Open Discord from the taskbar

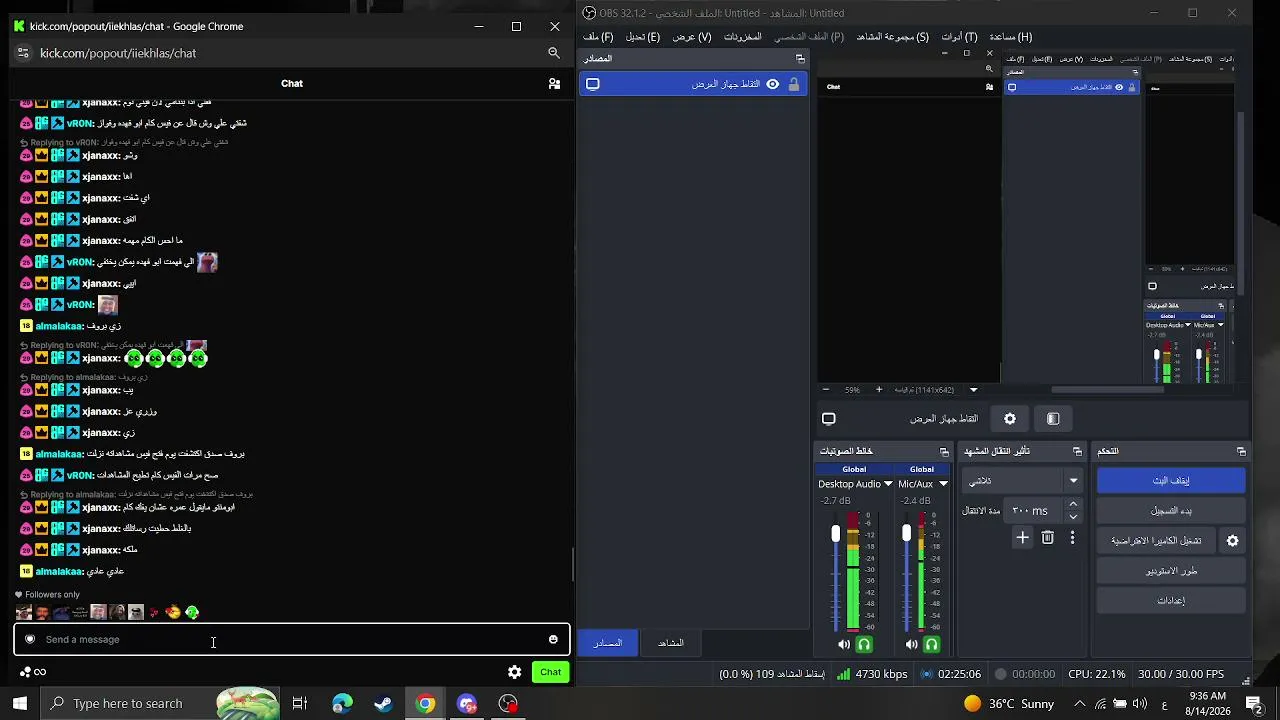[x=467, y=704]
